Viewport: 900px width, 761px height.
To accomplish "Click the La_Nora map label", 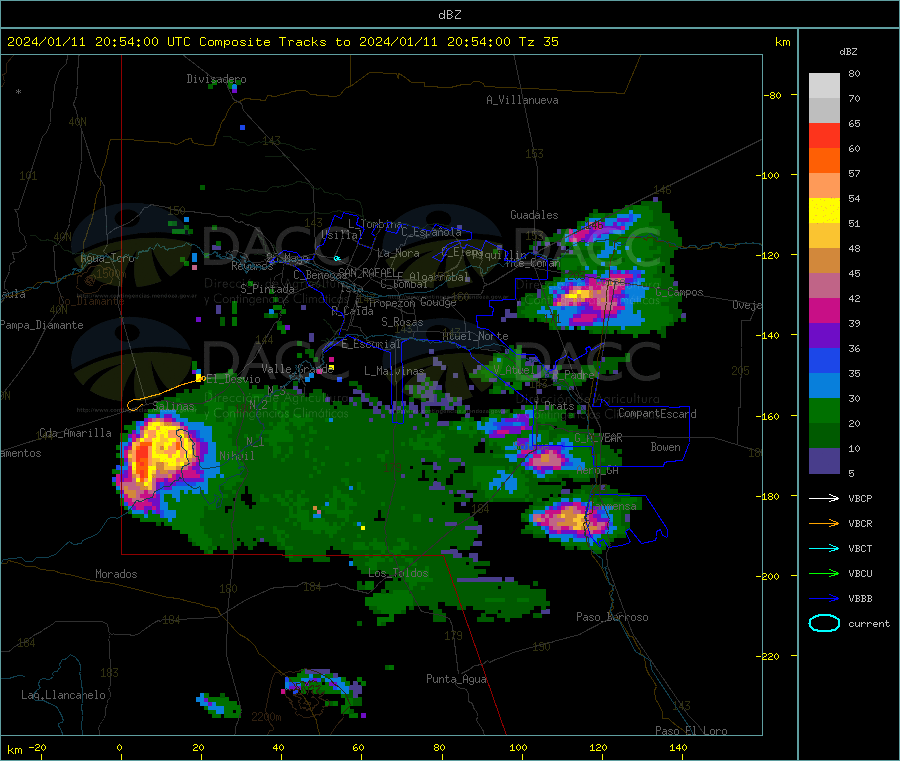I will click(x=398, y=253).
